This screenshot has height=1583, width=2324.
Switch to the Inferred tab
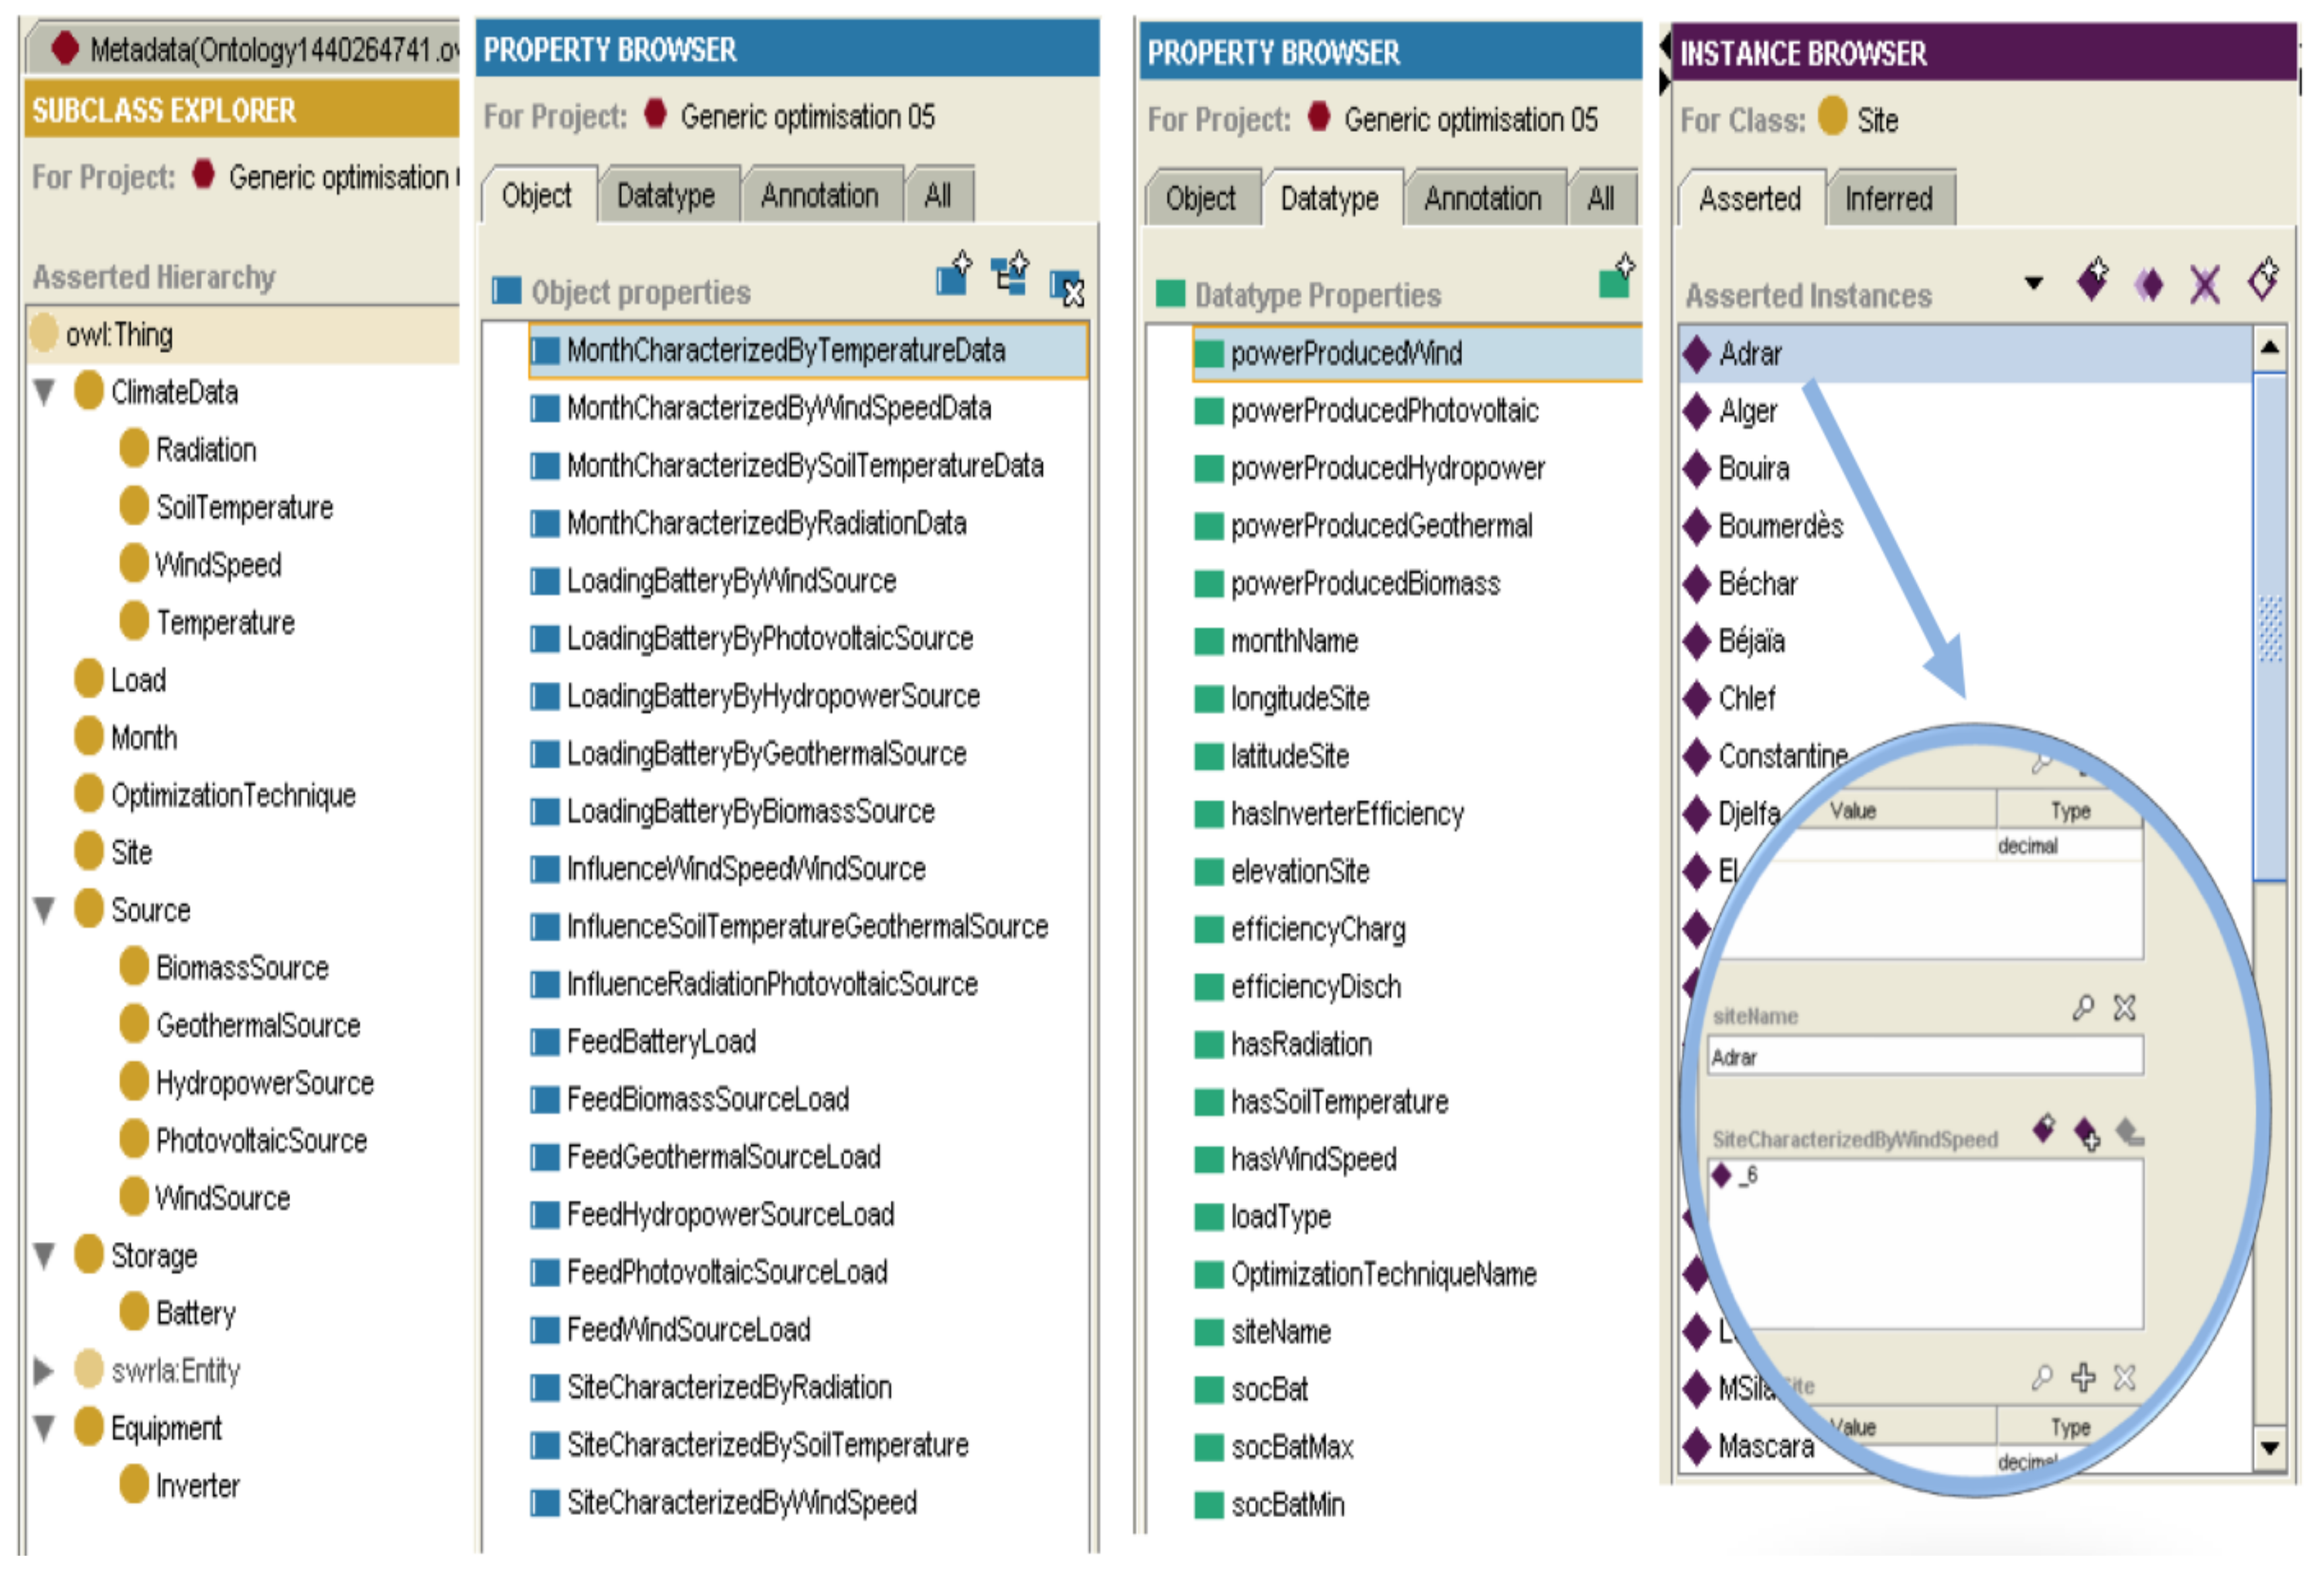[1888, 199]
